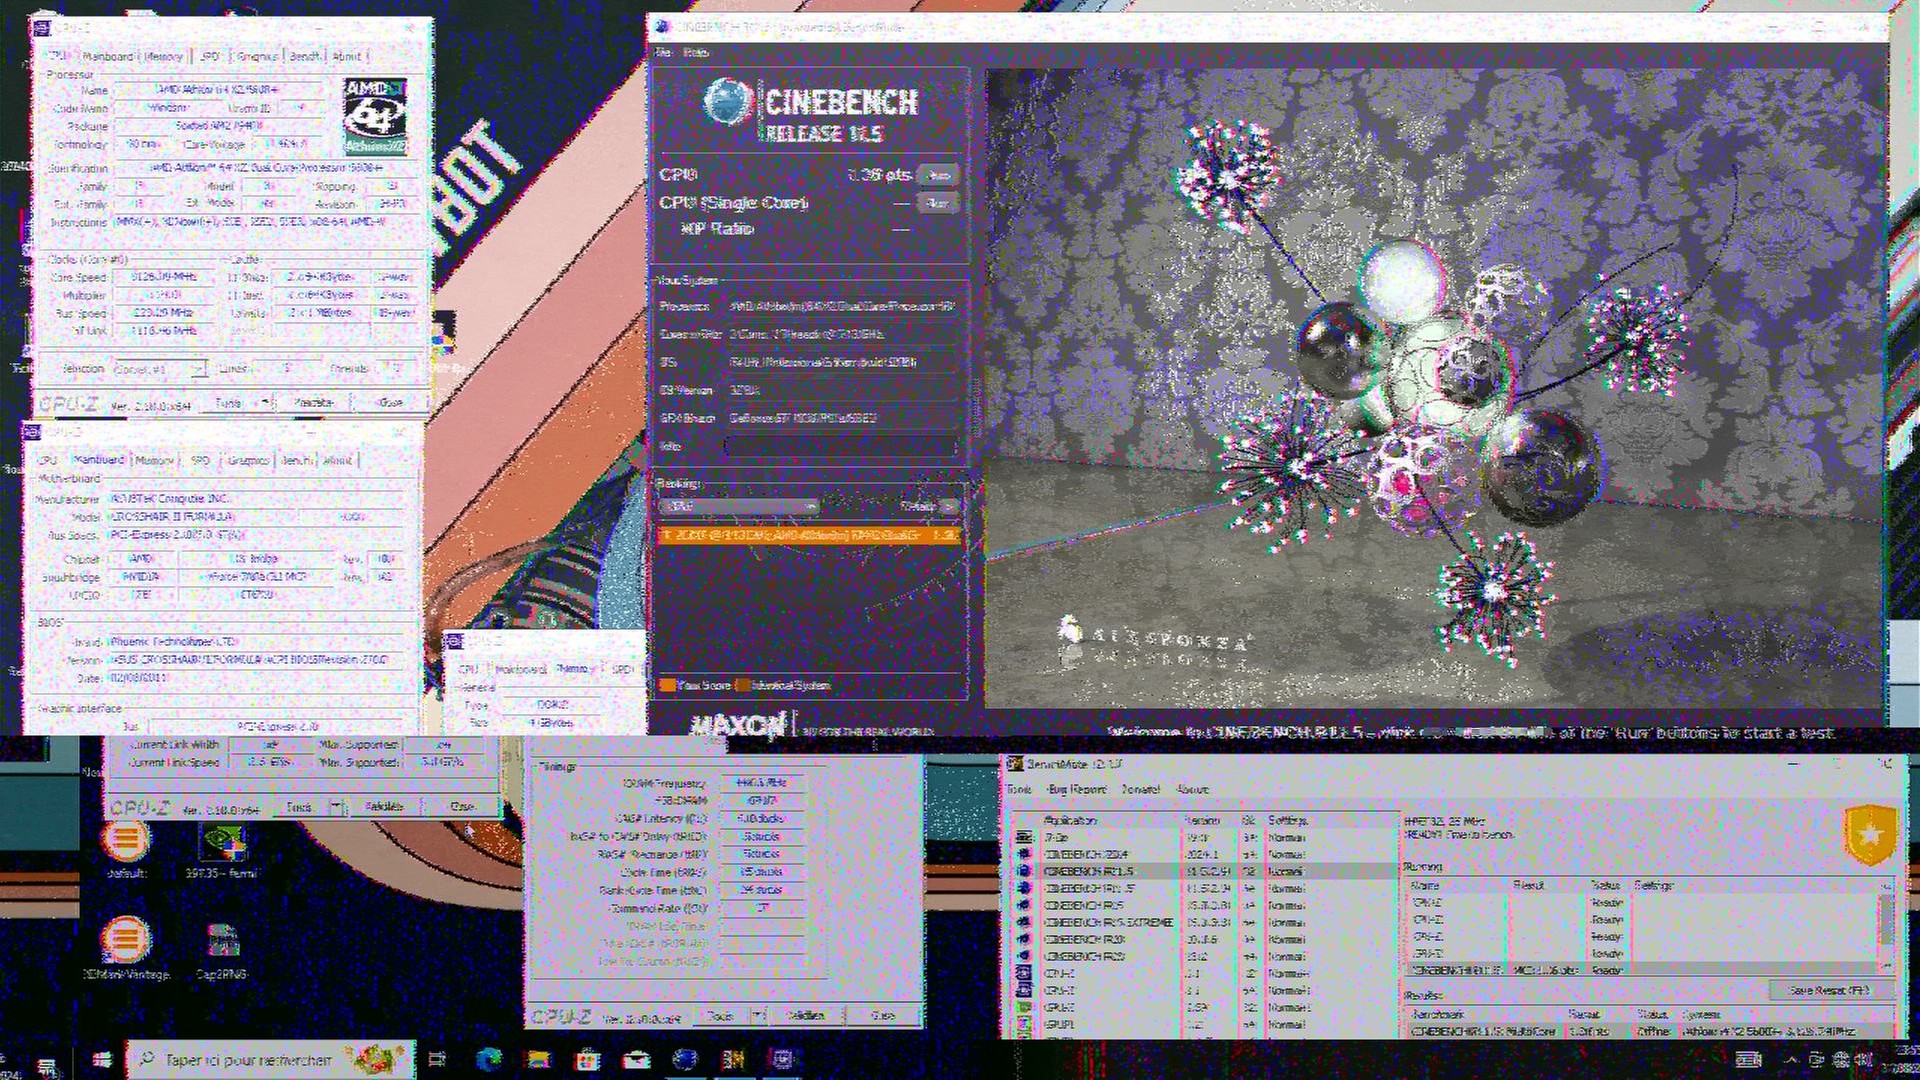Open the SPD tab in the top CPU-Z window
The image size is (1920, 1080).
tap(210, 57)
